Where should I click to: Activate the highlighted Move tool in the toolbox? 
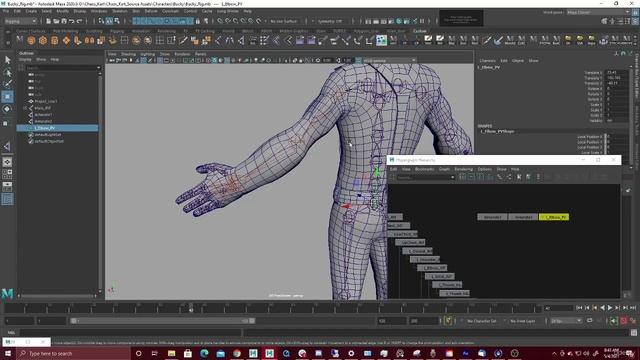click(8, 97)
